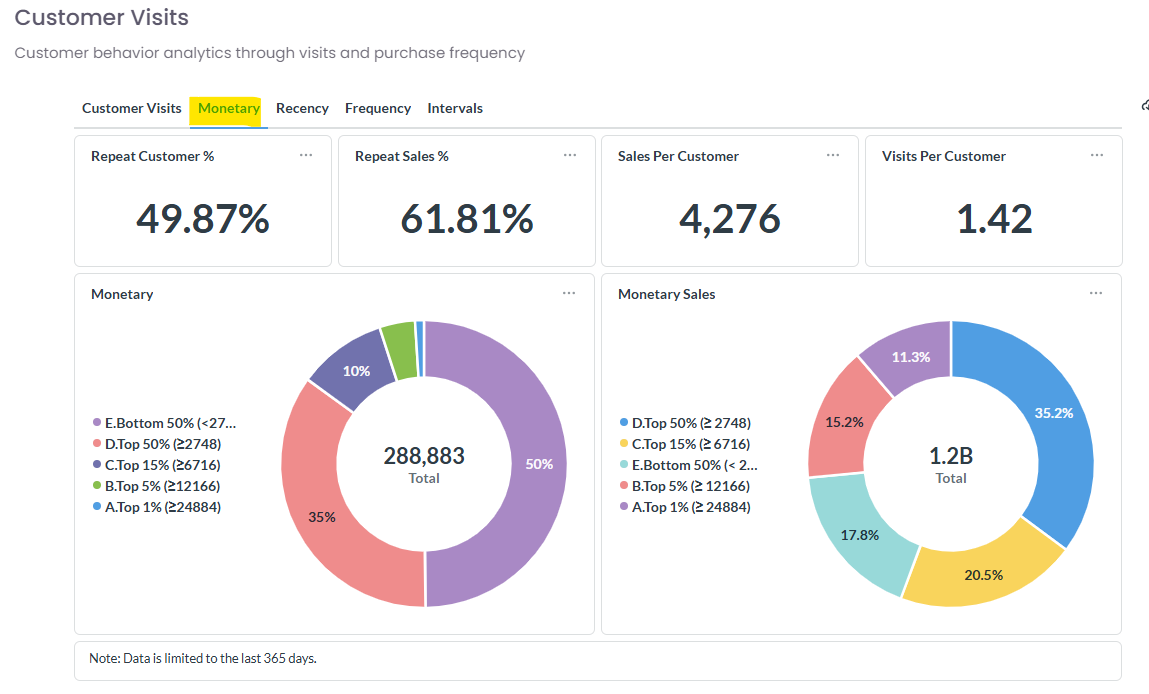The image size is (1149, 694).
Task: Toggle E.Bottom 50% legend in Monetary Sales chart
Action: pyautogui.click(x=689, y=465)
